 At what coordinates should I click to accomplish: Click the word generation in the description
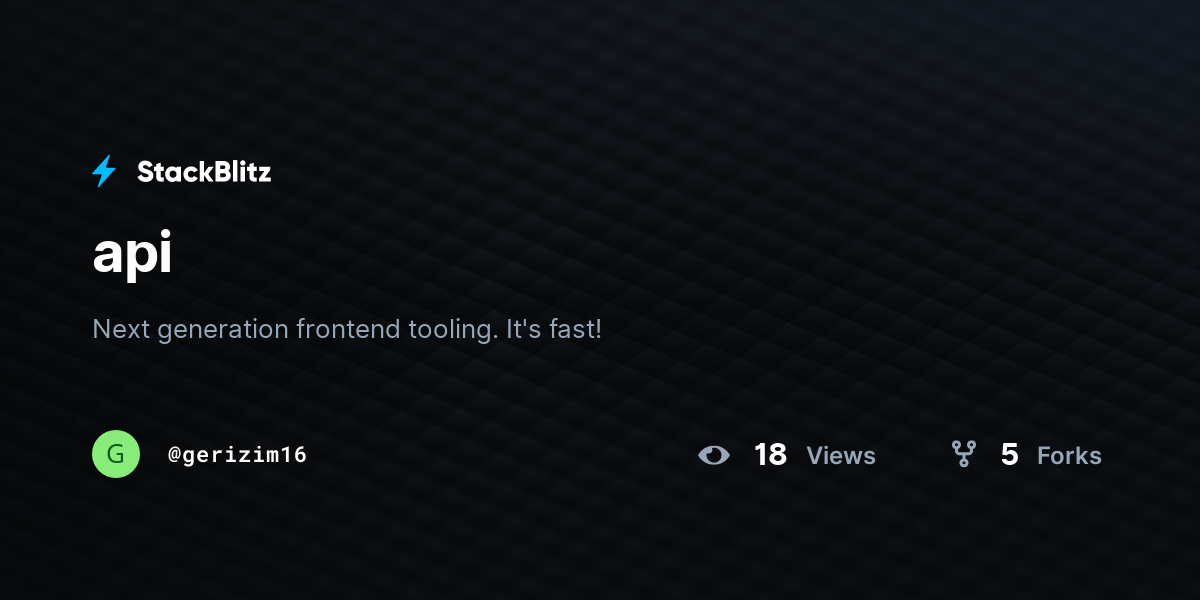point(219,330)
